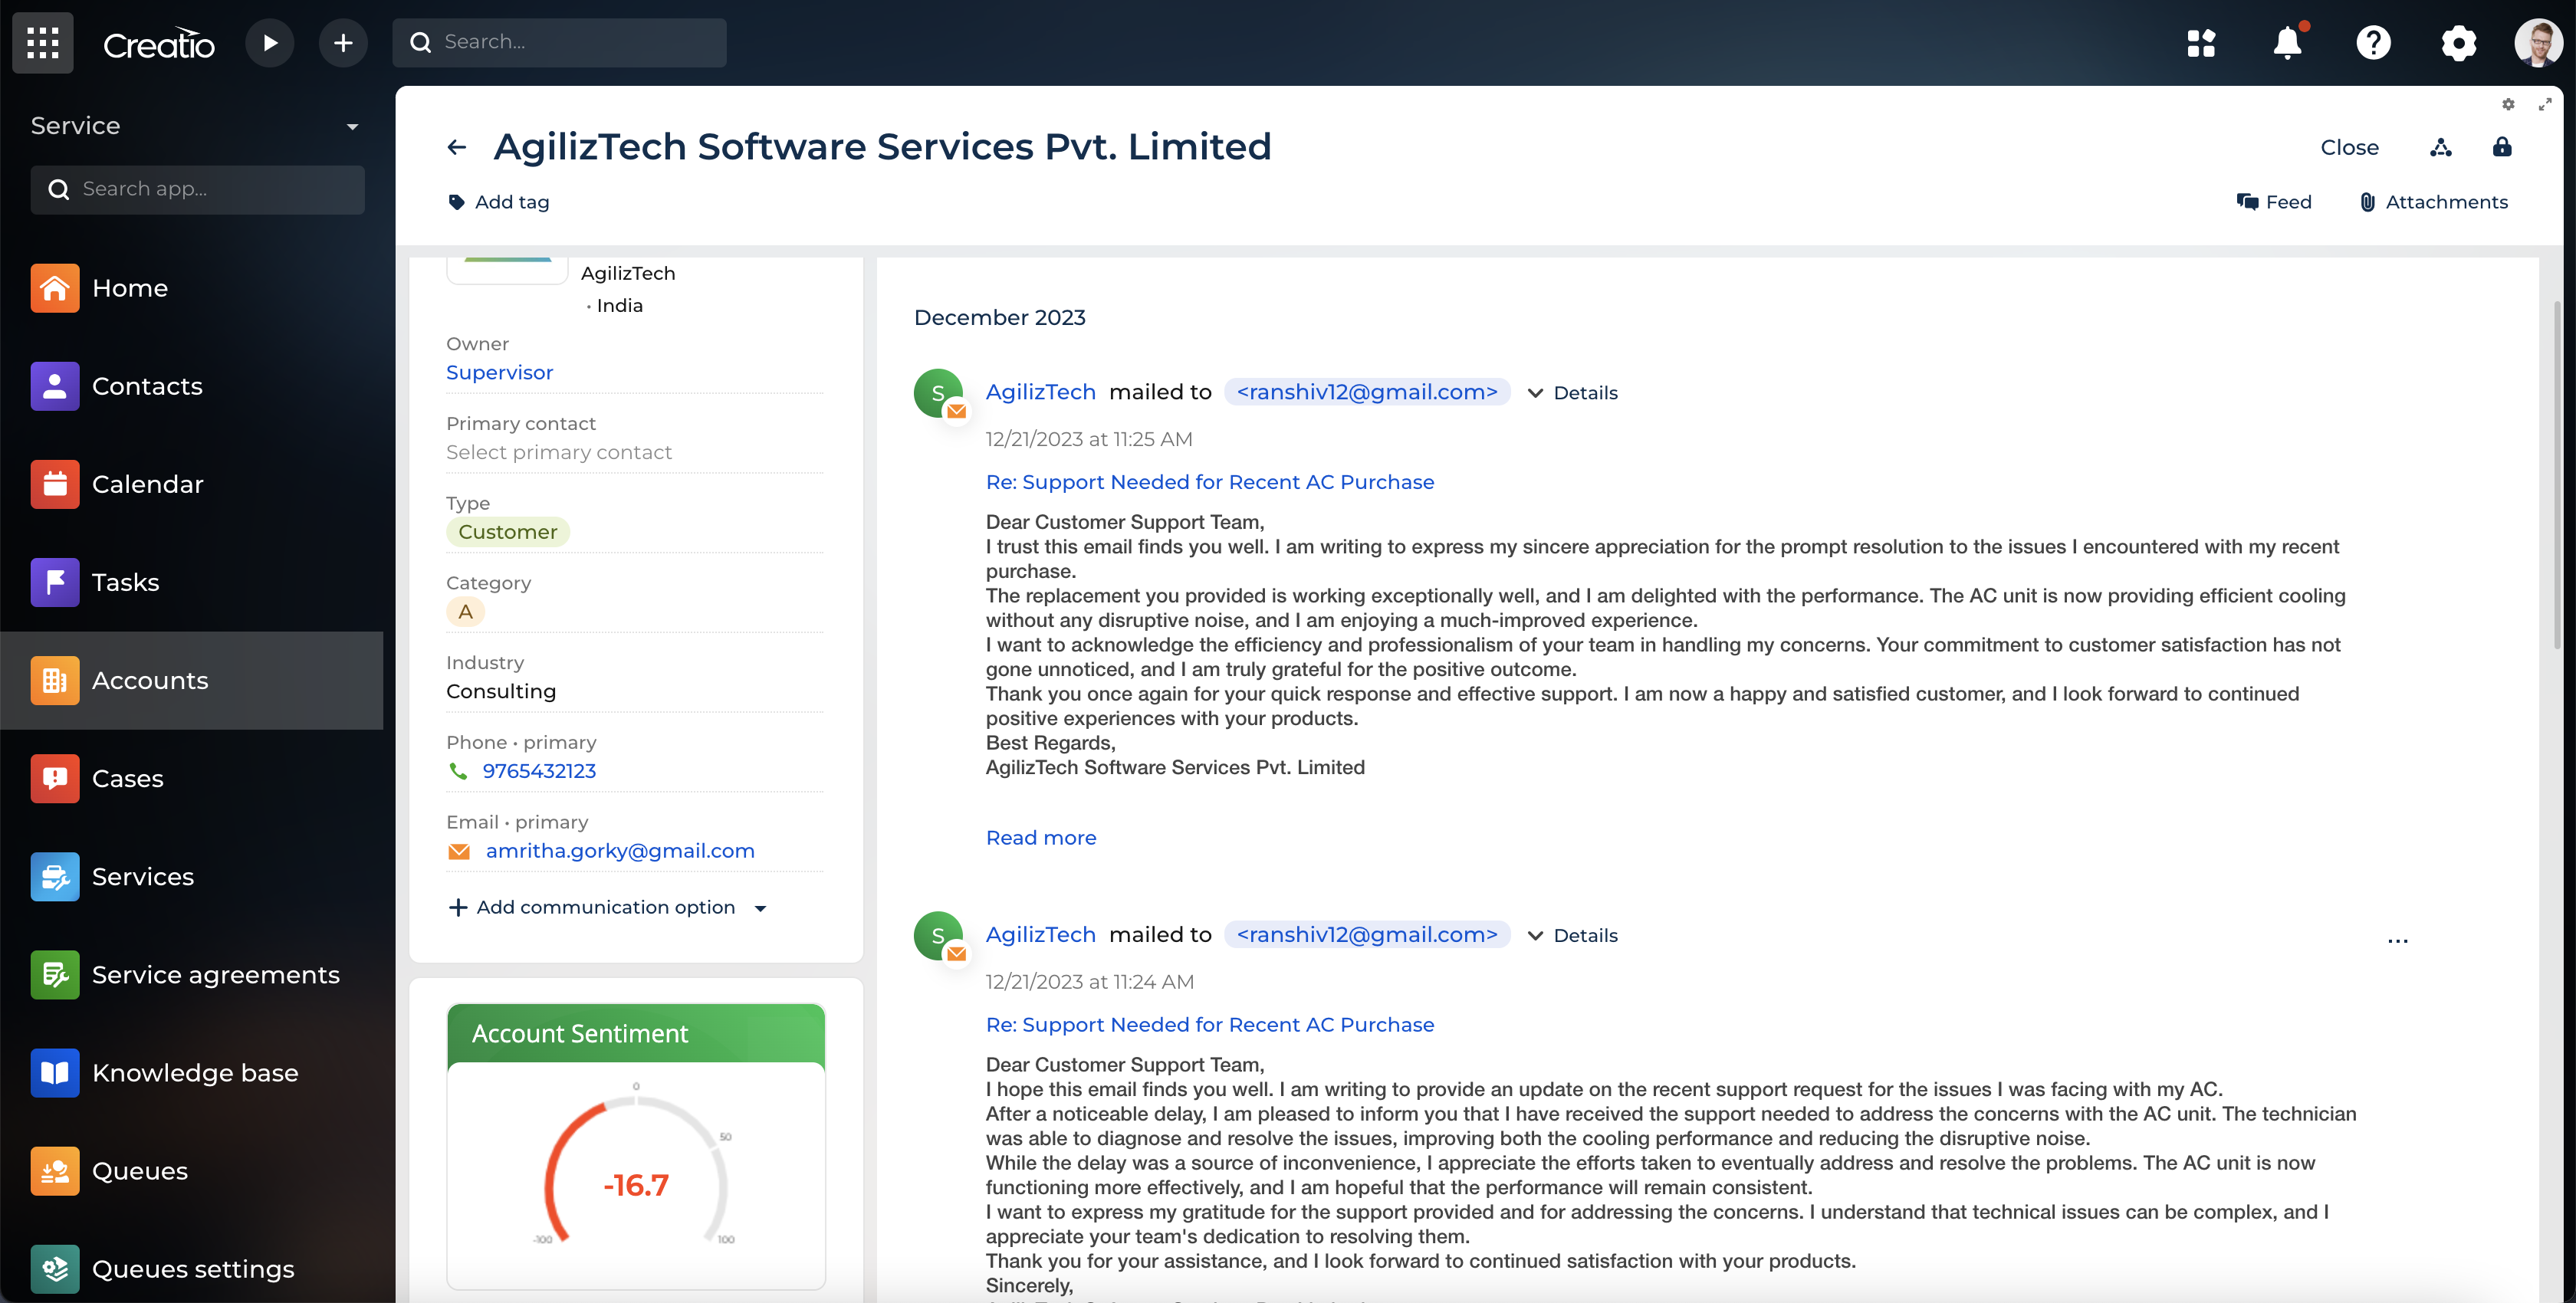The image size is (2576, 1303).
Task: Click the small page settings gear icon
Action: [2508, 104]
